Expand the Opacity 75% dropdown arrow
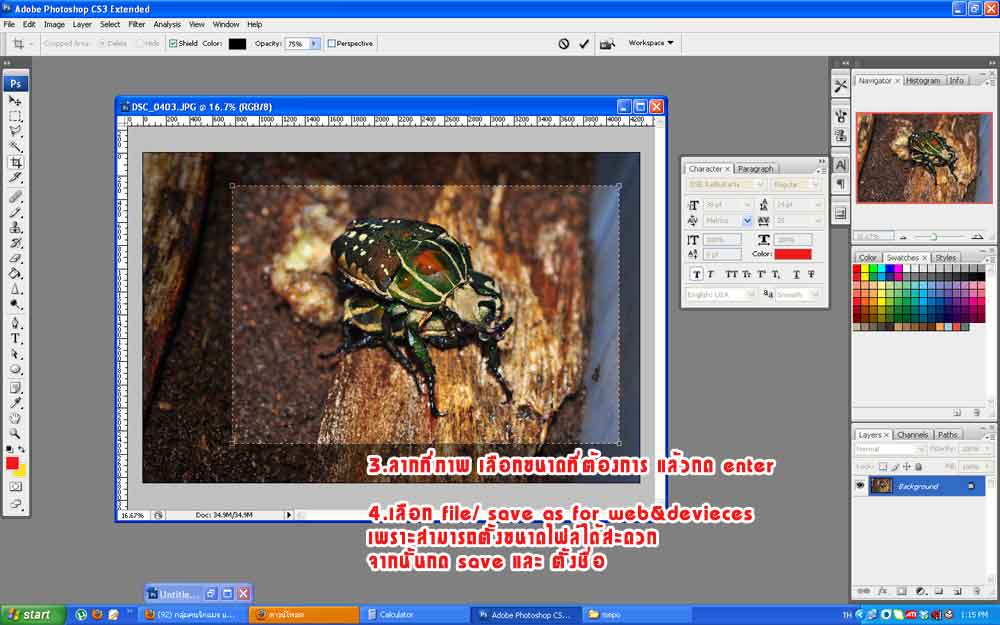 coord(314,44)
